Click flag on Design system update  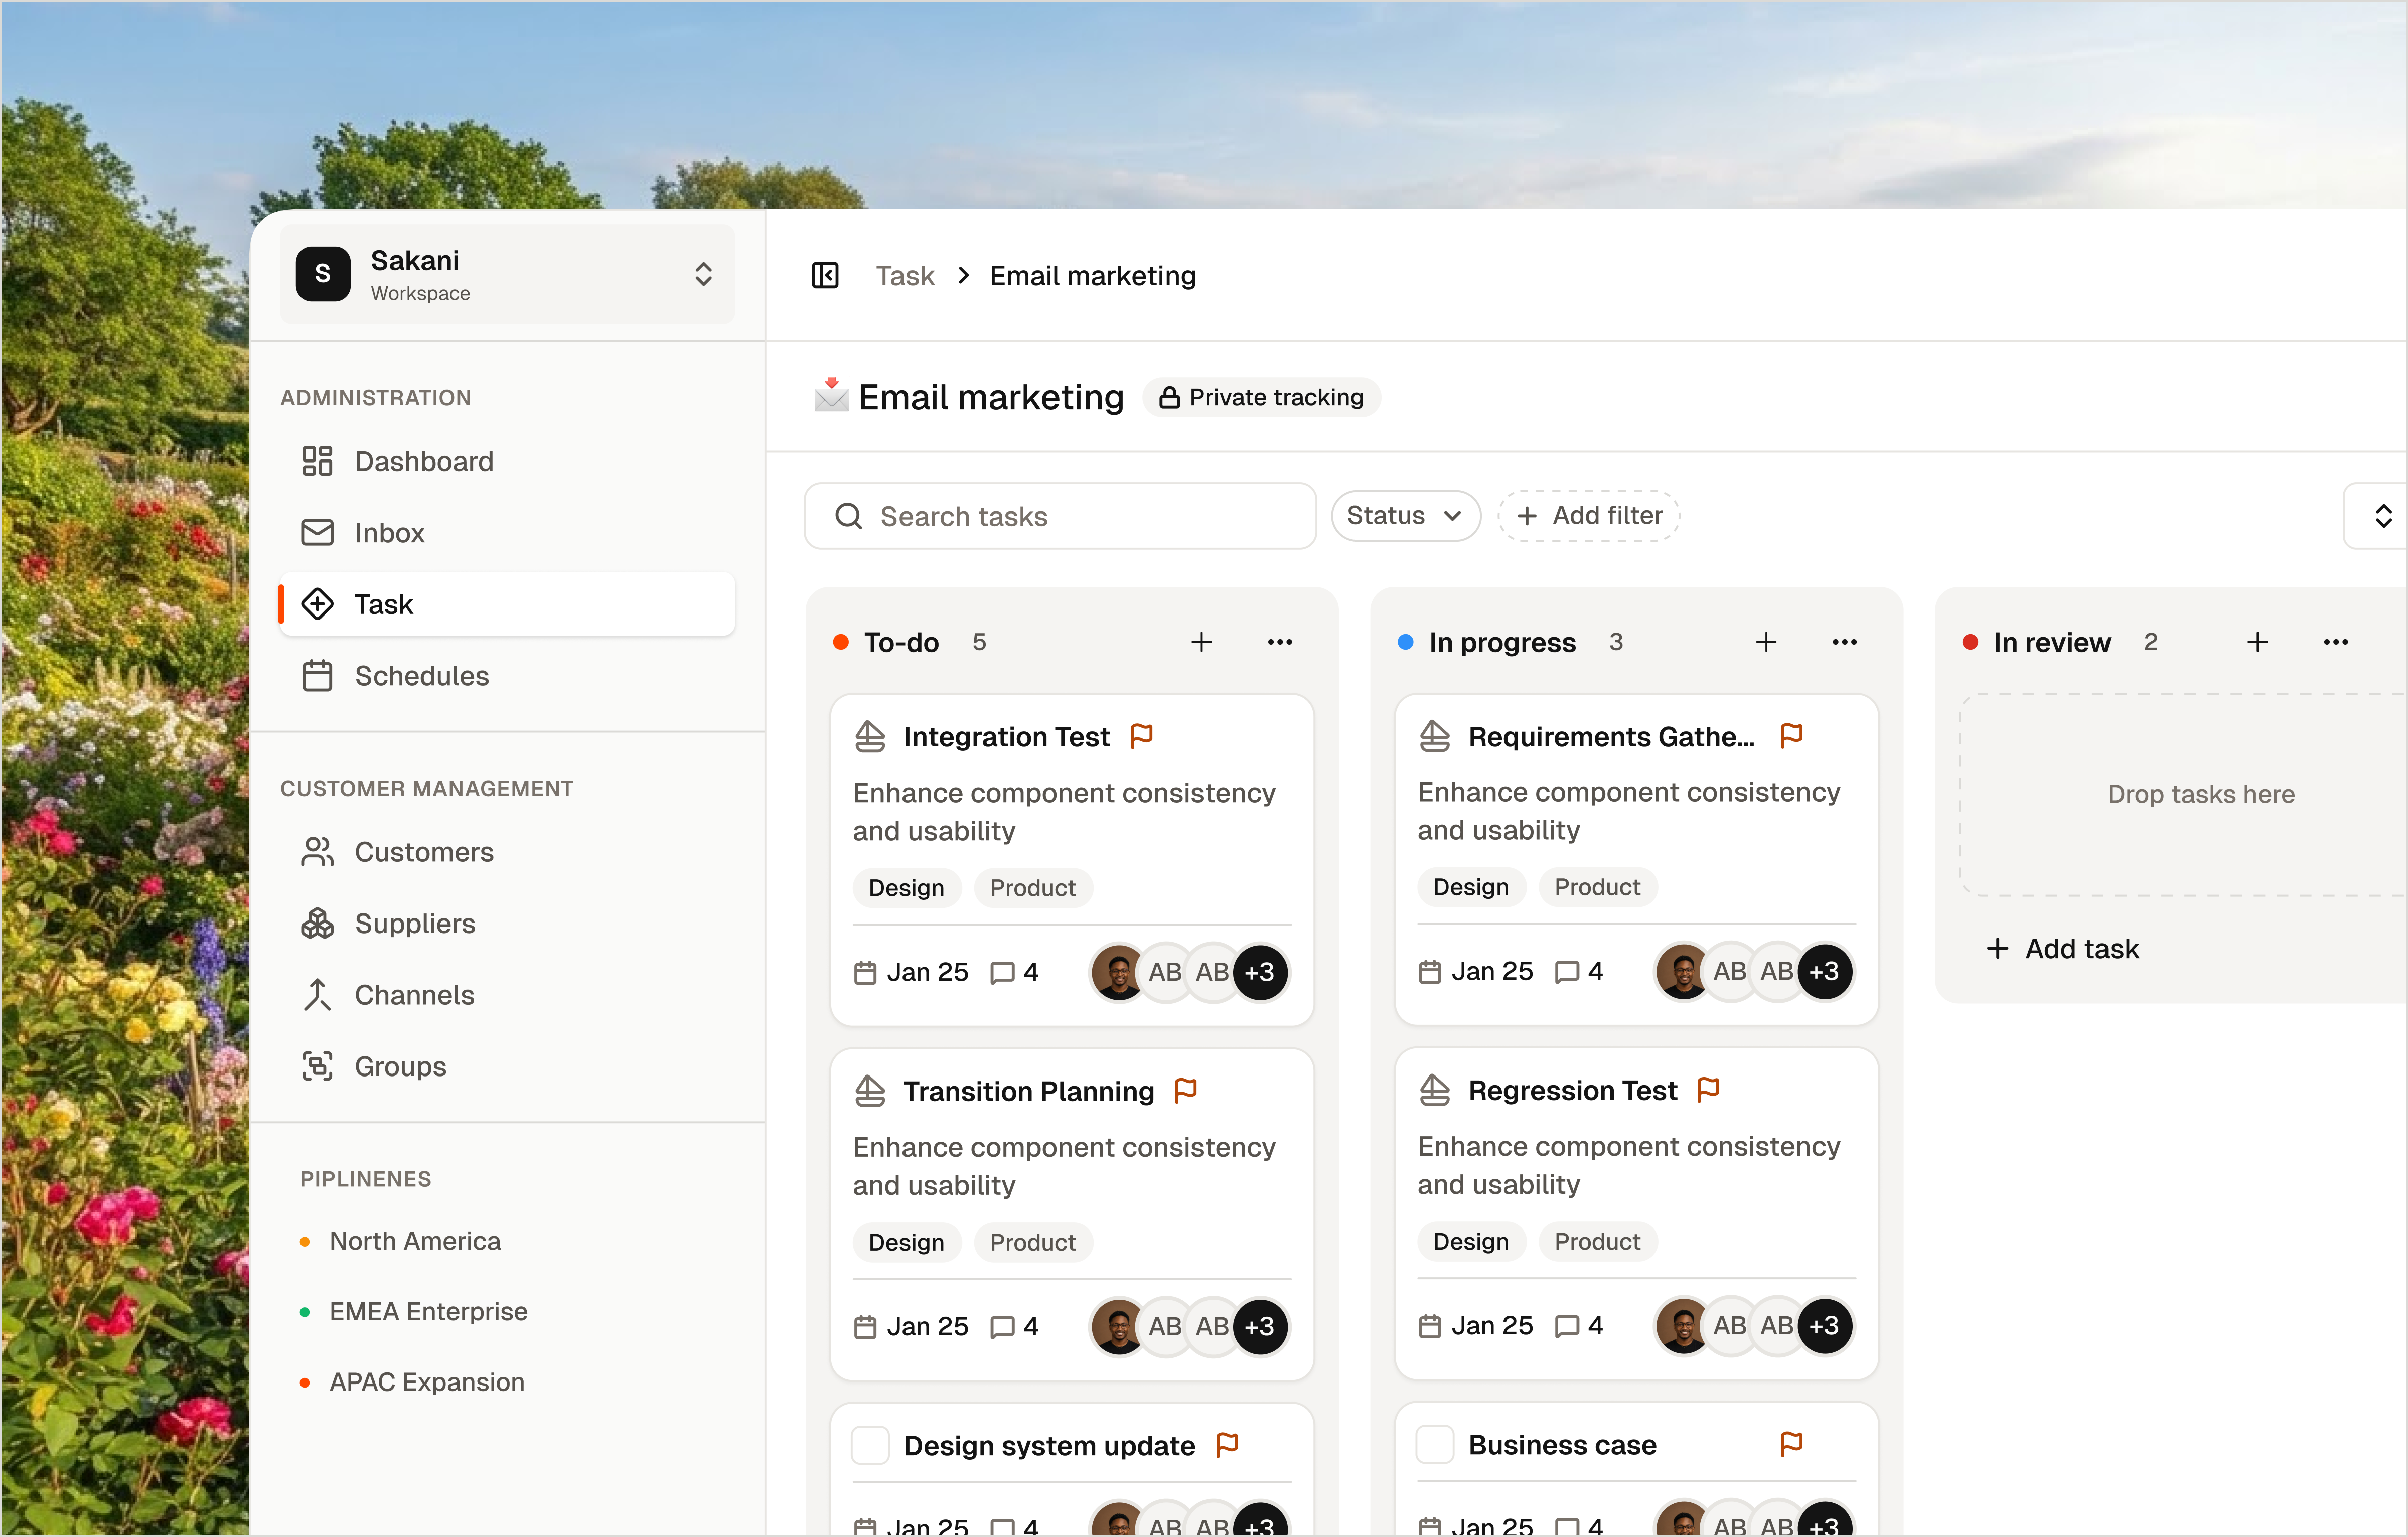[x=1227, y=1444]
